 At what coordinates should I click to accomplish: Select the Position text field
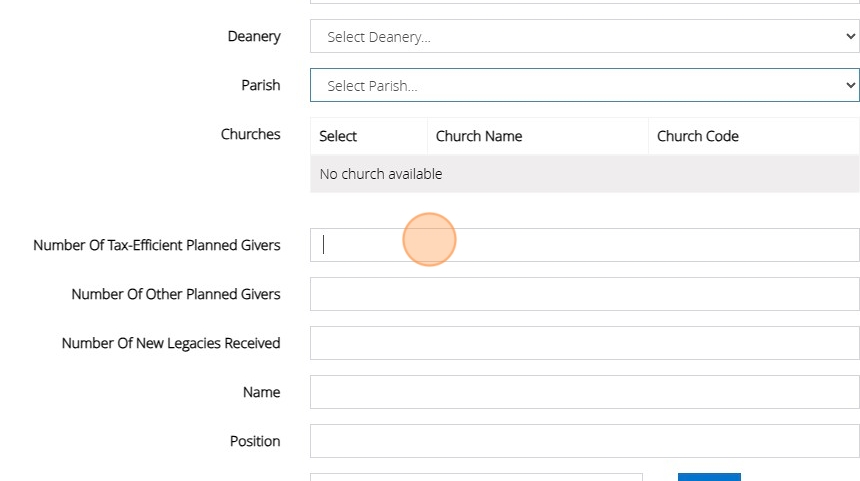pyautogui.click(x=584, y=441)
